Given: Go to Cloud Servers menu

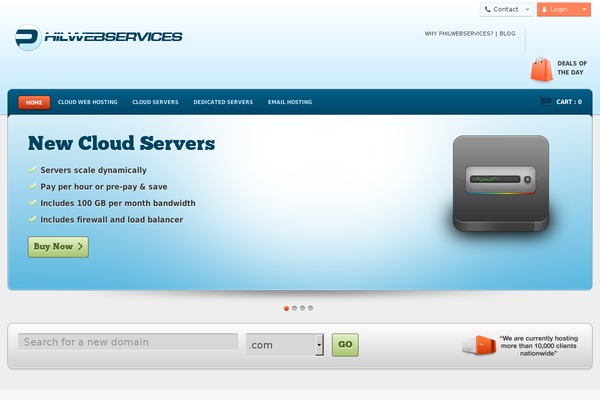Looking at the screenshot, I should [155, 102].
